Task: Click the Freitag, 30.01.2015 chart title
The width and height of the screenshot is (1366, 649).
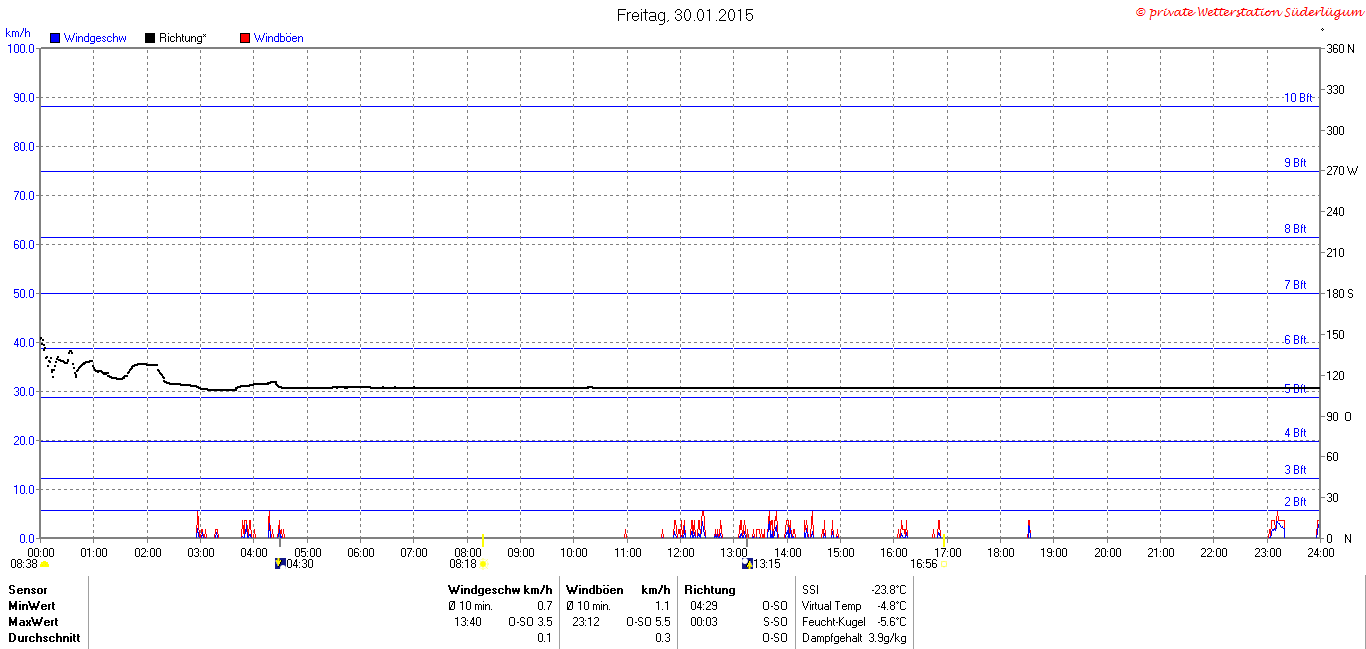Action: pyautogui.click(x=684, y=15)
